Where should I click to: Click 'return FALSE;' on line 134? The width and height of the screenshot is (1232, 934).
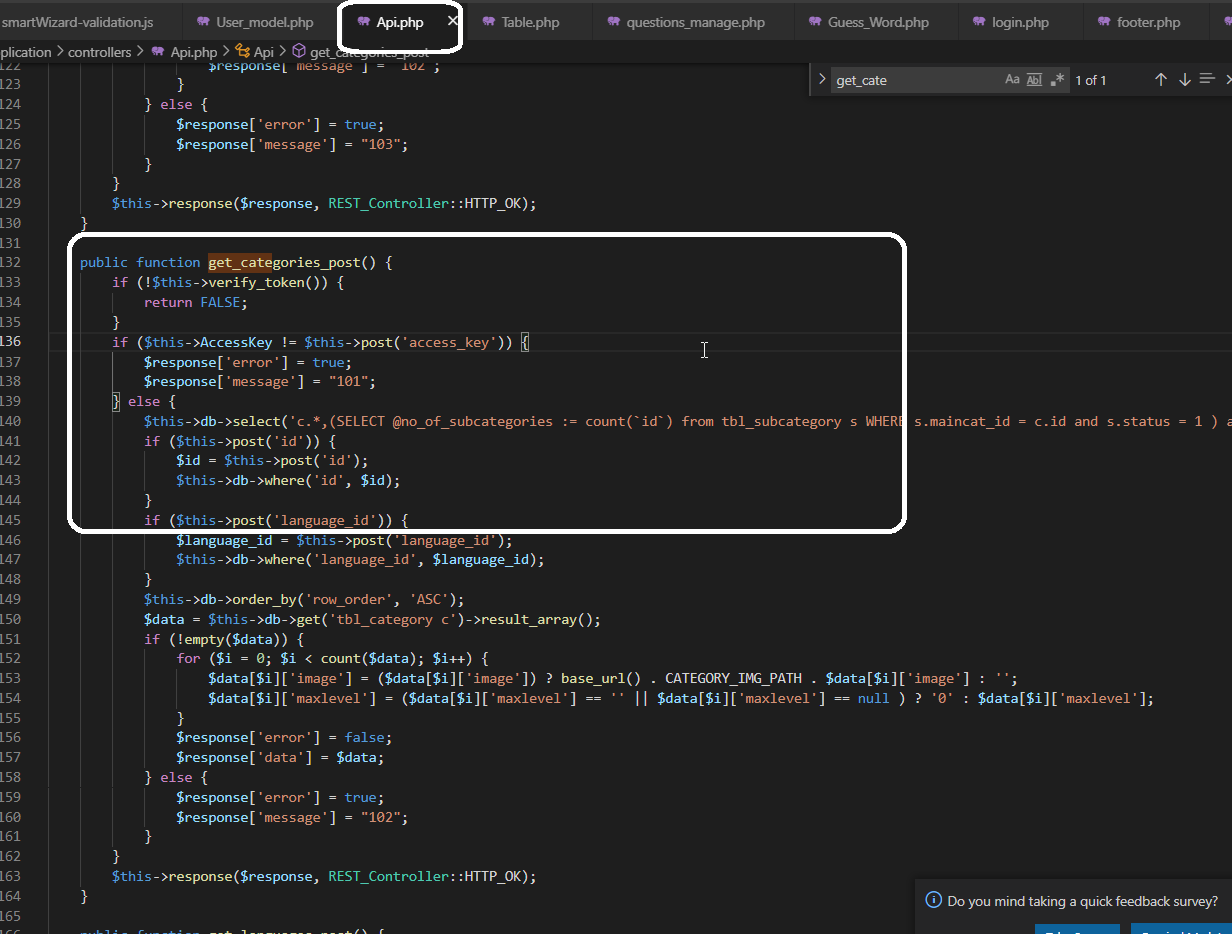coord(195,302)
